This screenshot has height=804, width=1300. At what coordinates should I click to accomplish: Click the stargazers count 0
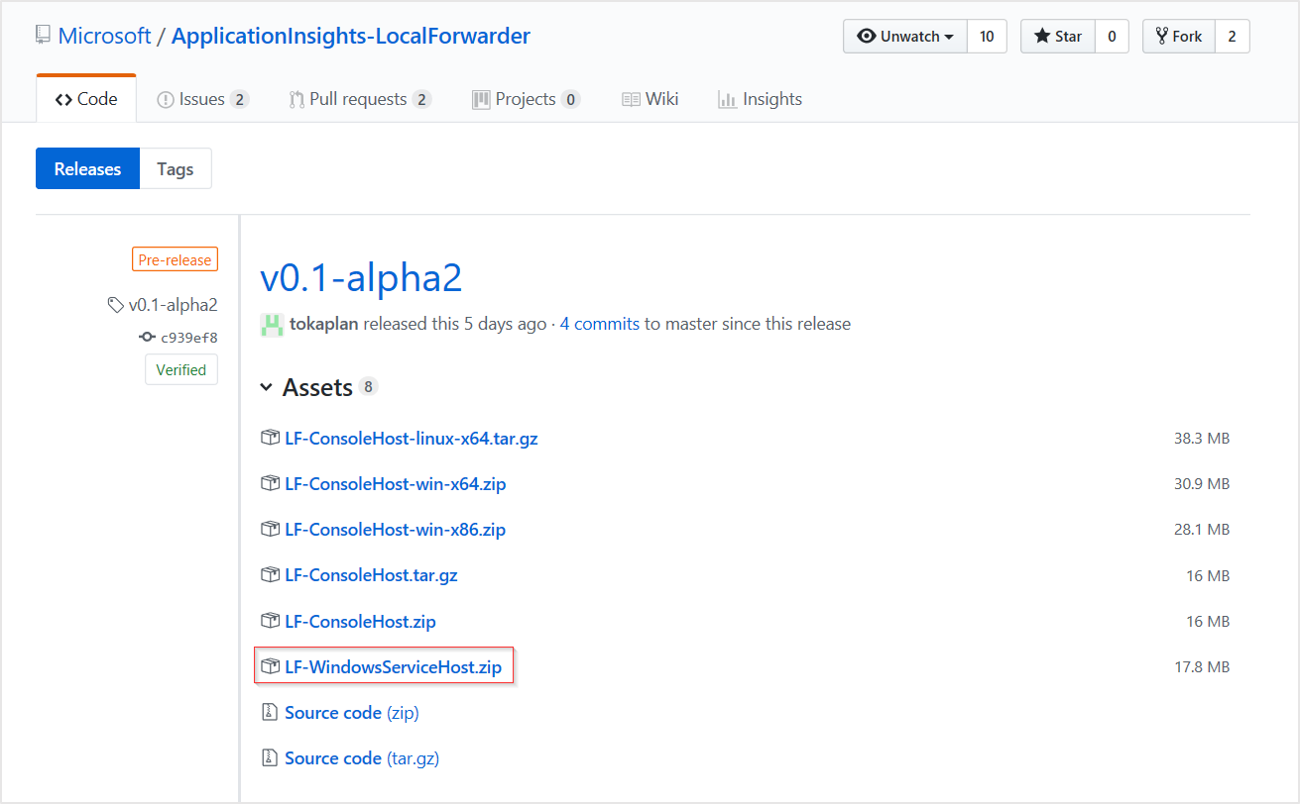pyautogui.click(x=1112, y=36)
